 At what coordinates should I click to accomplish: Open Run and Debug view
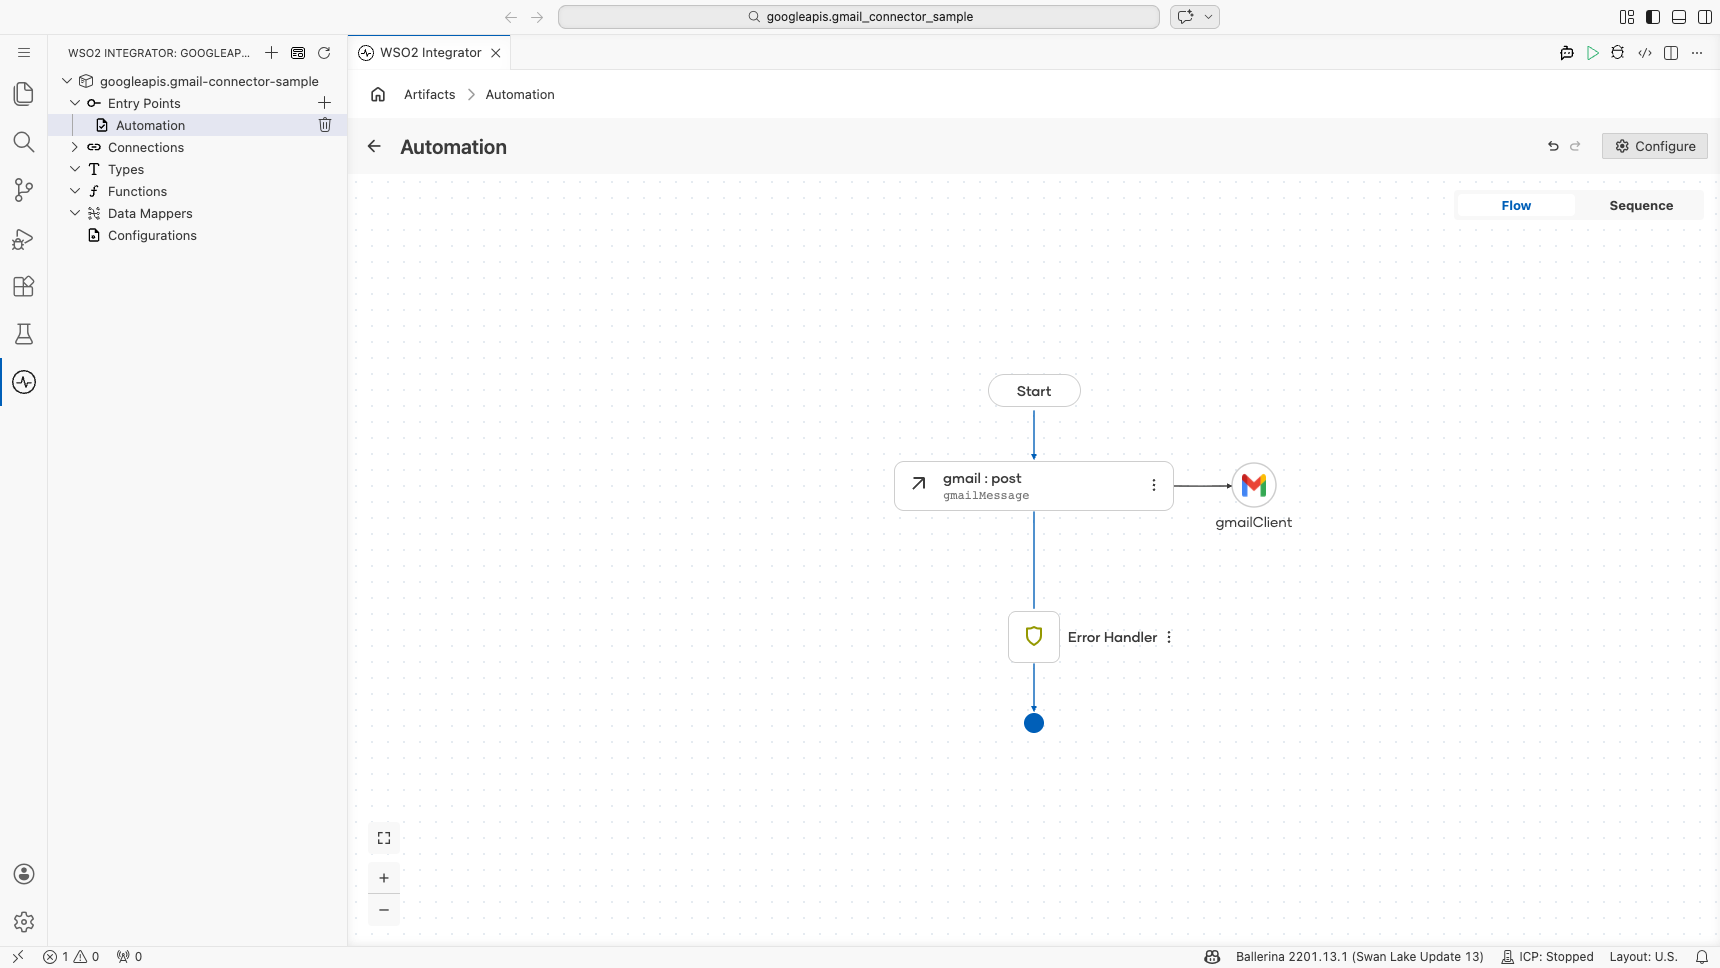click(x=24, y=238)
